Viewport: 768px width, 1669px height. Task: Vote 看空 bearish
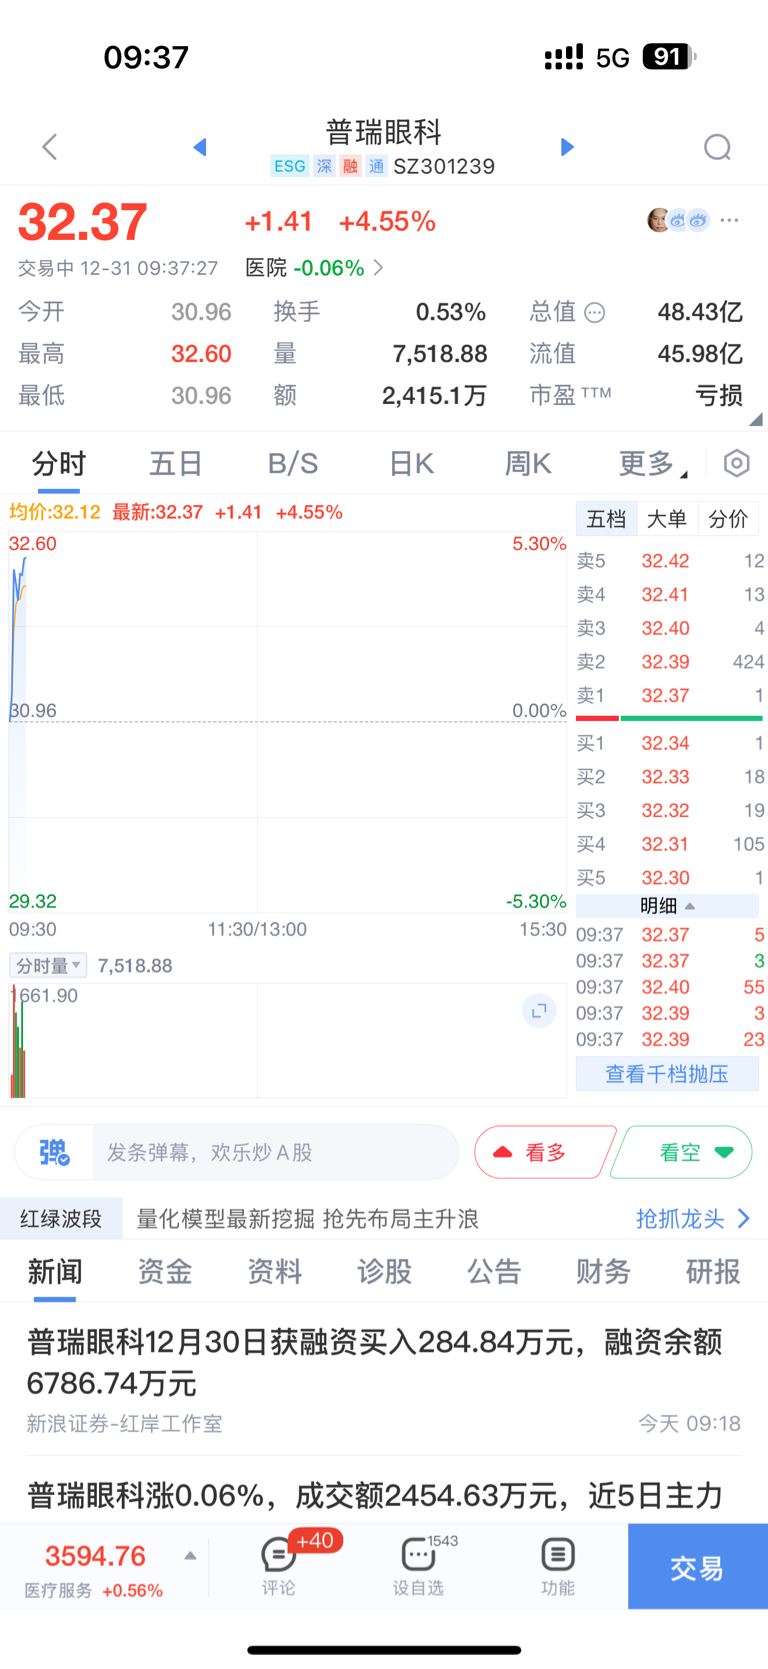click(x=682, y=1152)
